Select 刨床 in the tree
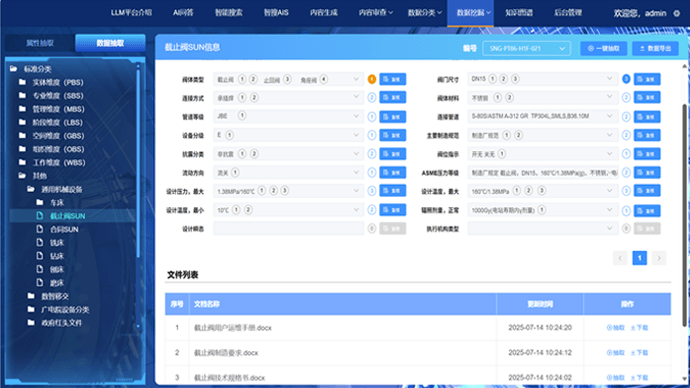 click(x=57, y=269)
